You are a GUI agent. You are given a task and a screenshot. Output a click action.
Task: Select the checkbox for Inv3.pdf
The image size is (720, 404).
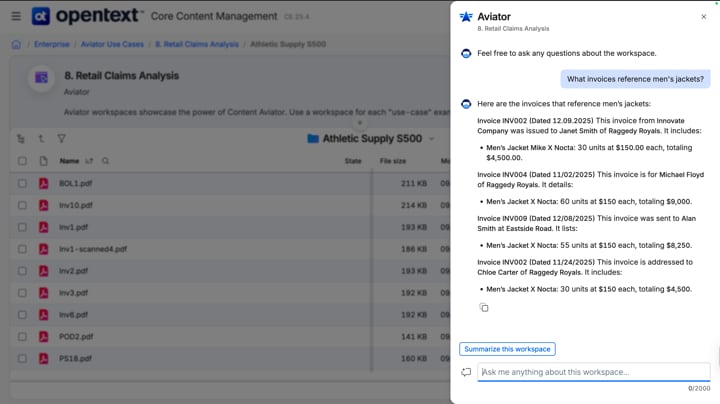22,293
